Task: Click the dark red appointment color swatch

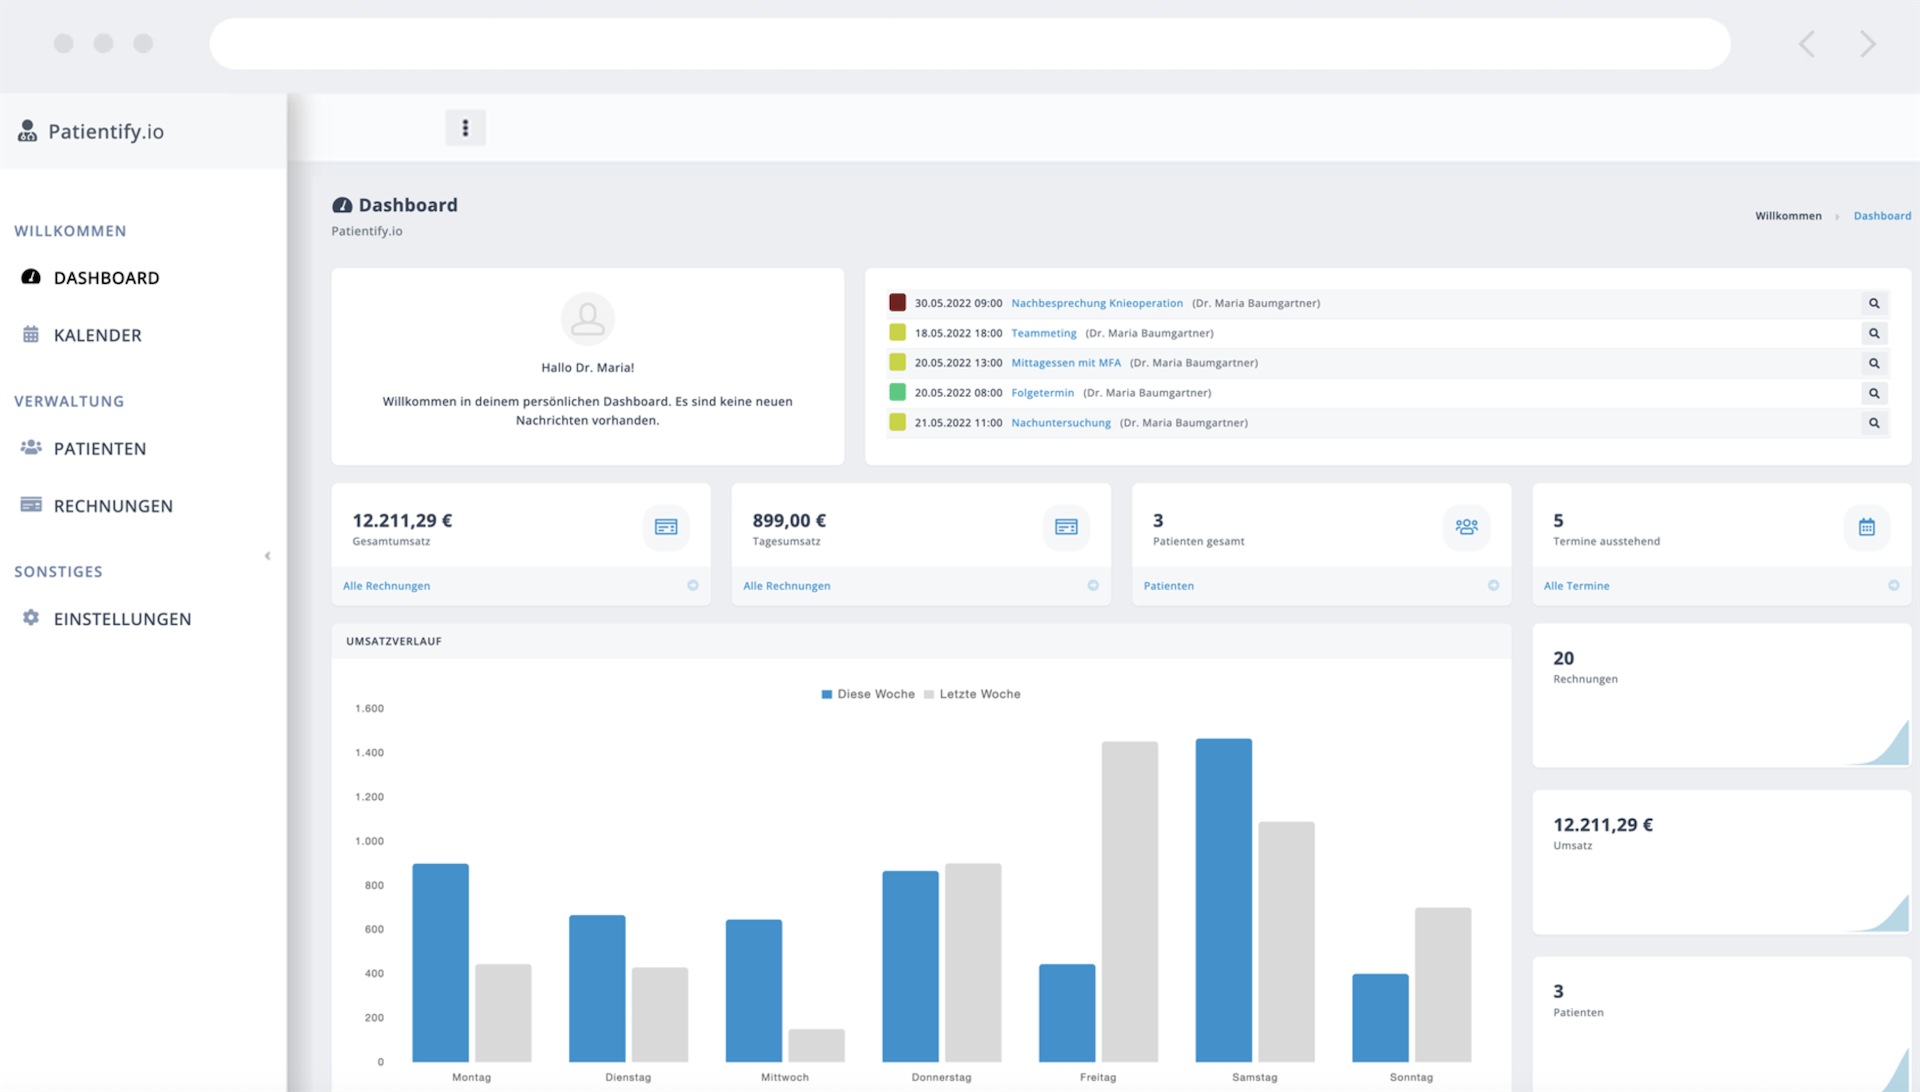Action: click(897, 302)
